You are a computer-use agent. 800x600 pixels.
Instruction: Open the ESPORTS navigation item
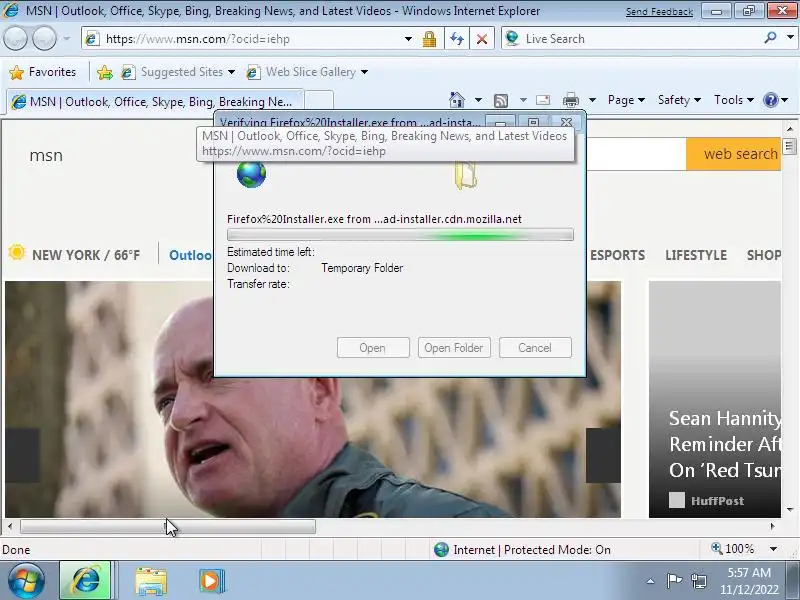click(x=617, y=255)
